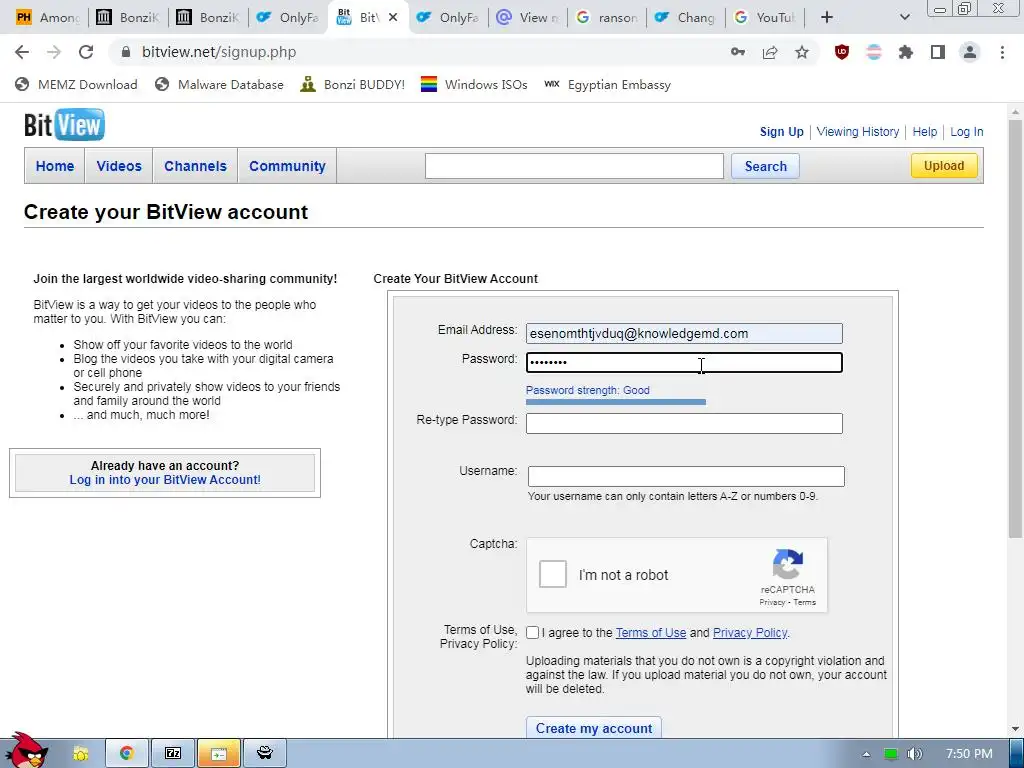
Task: Click the Re-type Password field
Action: [x=684, y=423]
